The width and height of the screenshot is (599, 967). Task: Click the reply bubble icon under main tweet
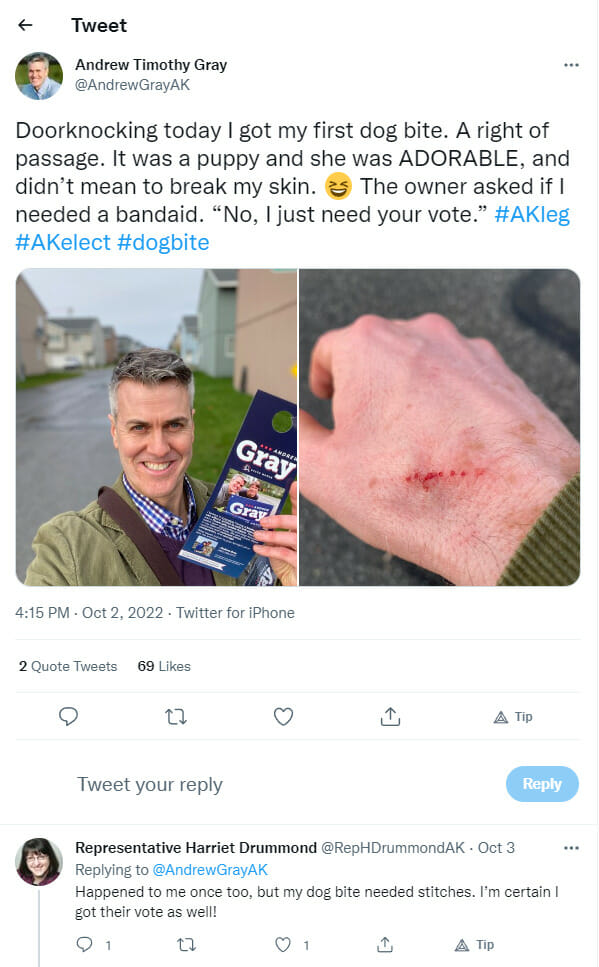pyautogui.click(x=68, y=717)
